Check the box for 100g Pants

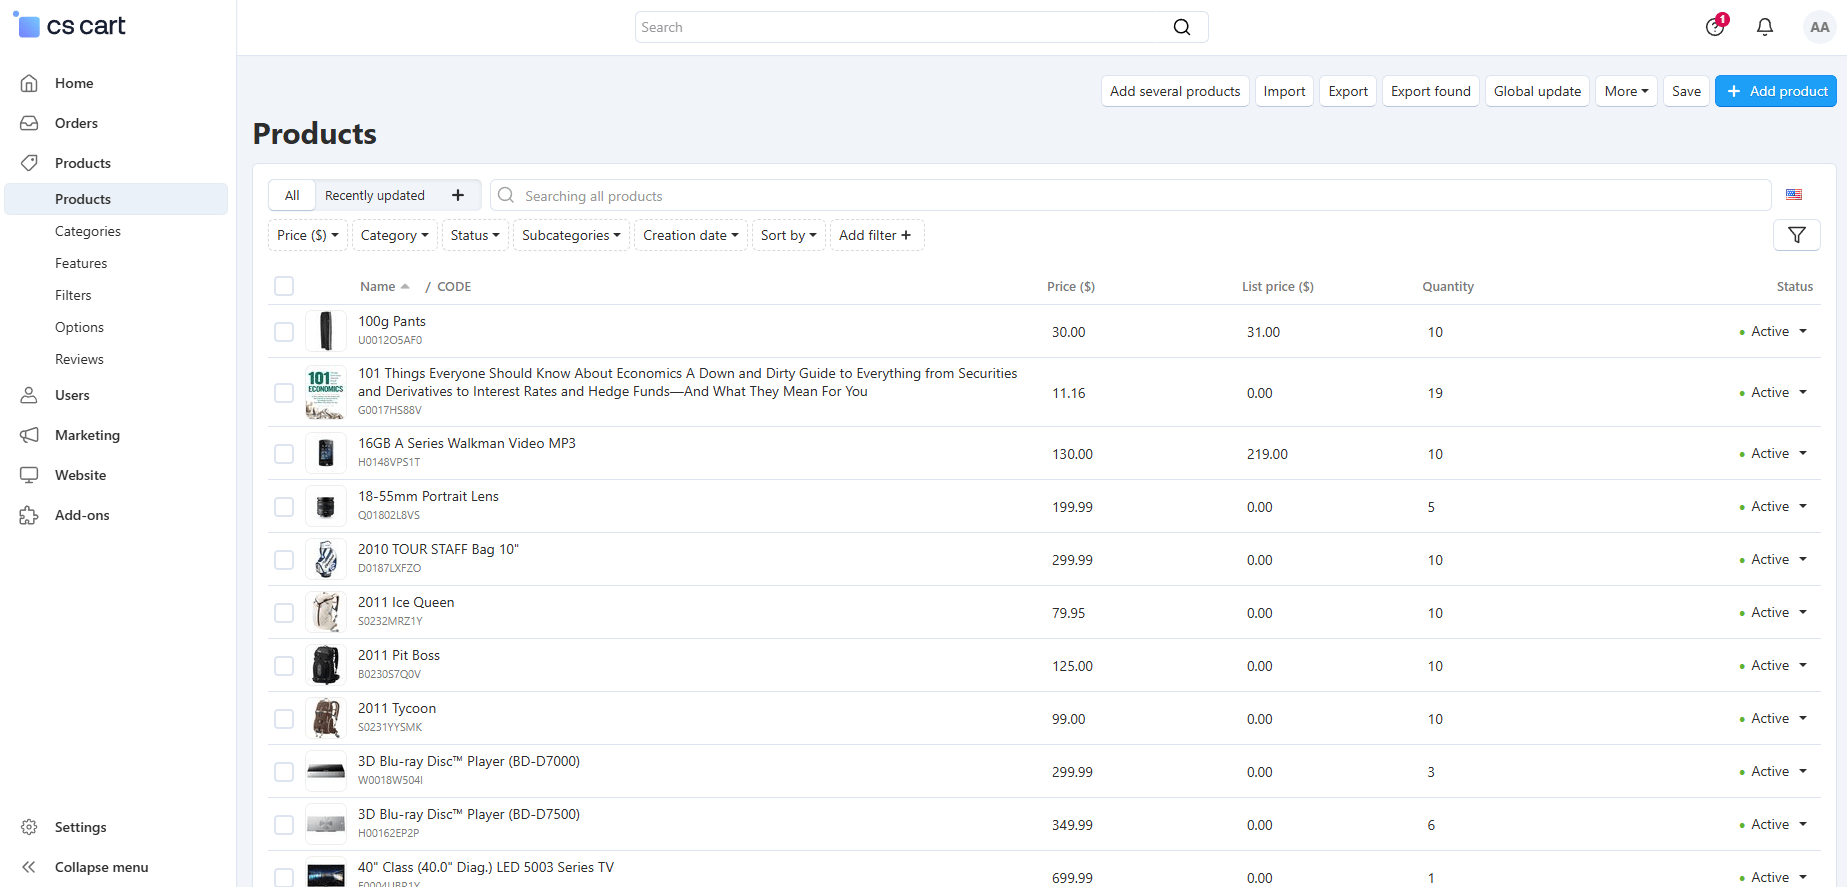pos(284,331)
